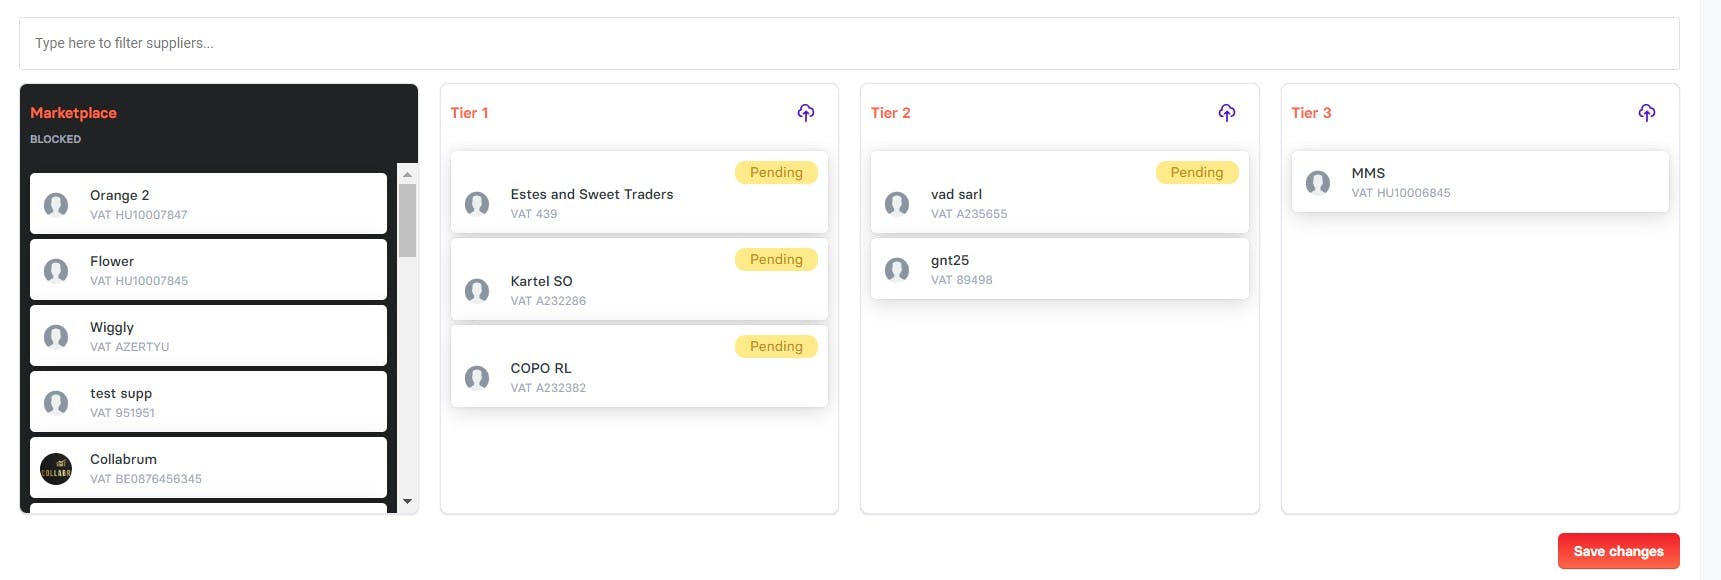Select the Wiggly supplier card

click(208, 336)
